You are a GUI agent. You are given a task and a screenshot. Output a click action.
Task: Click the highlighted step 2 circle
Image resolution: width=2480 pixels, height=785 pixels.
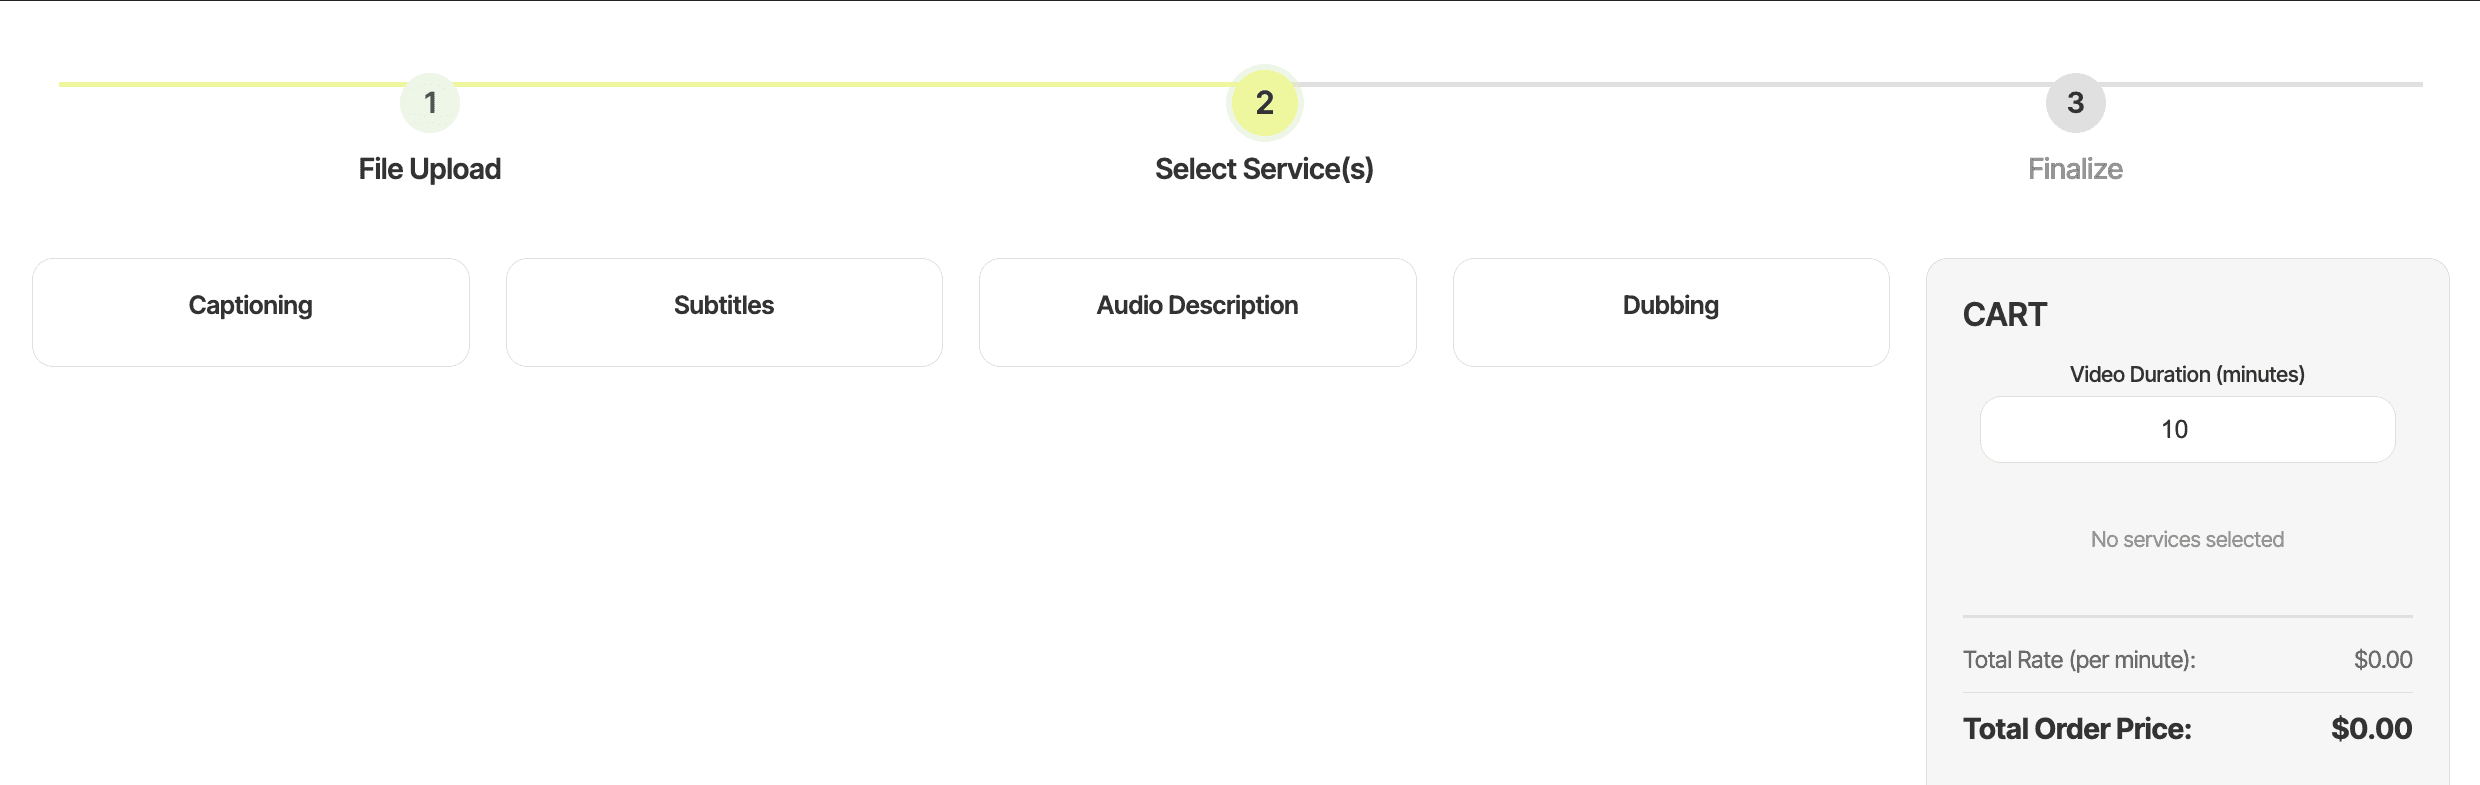(1264, 102)
